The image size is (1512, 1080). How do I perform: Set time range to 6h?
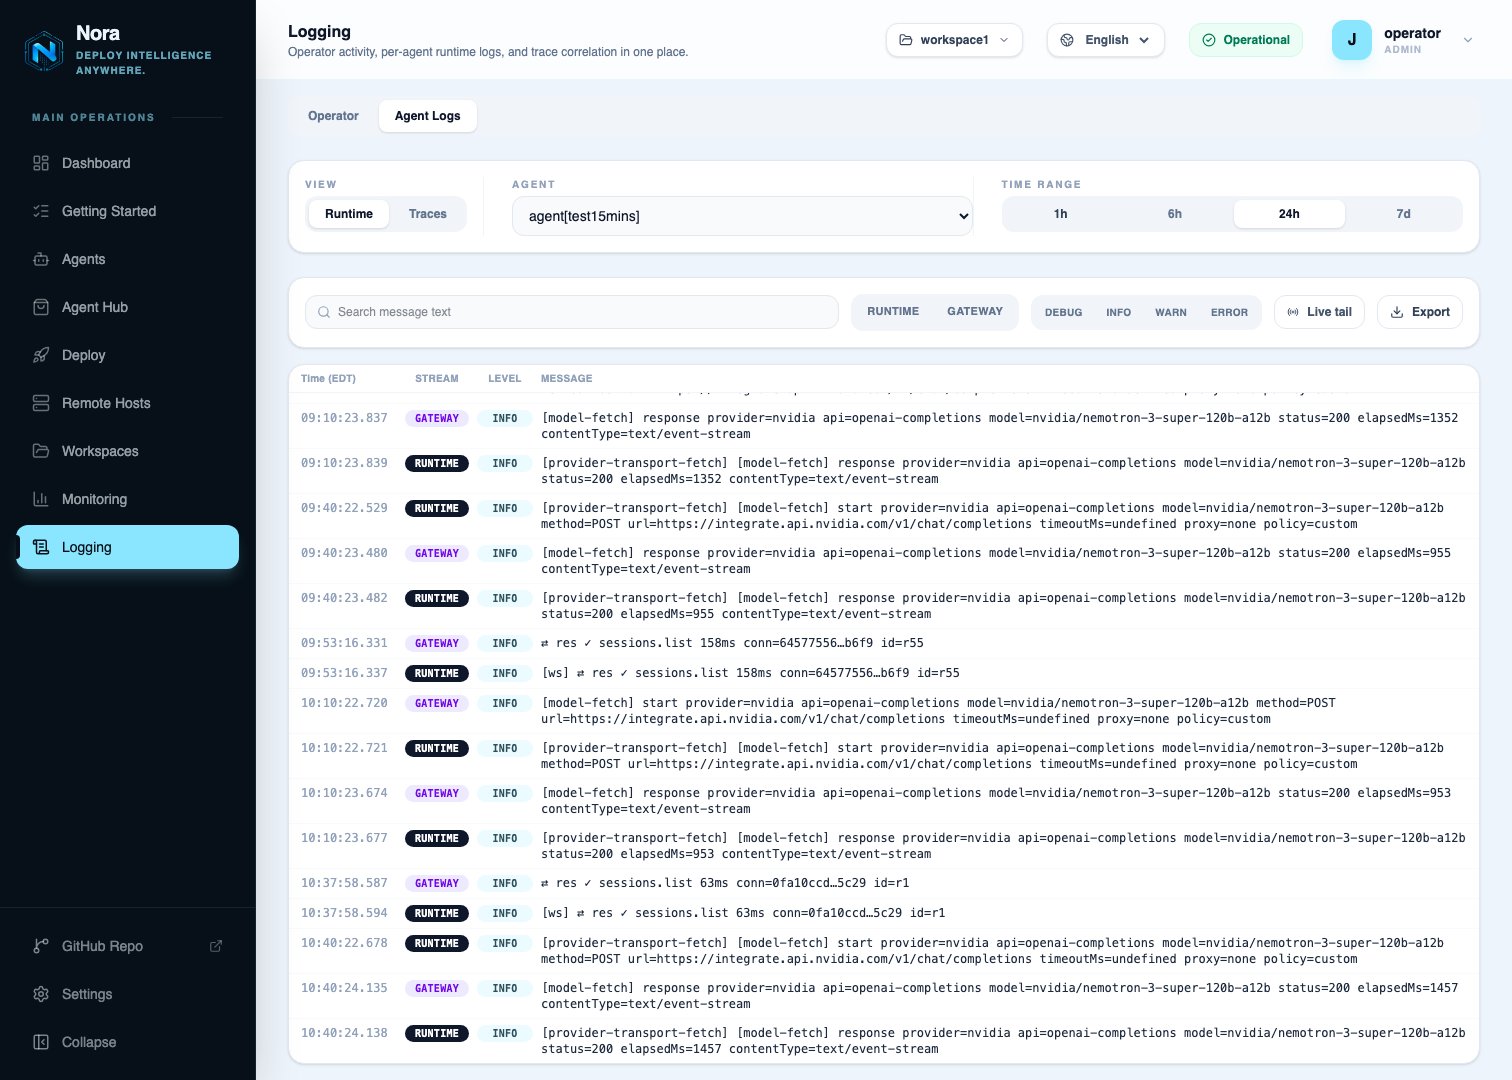(1175, 214)
